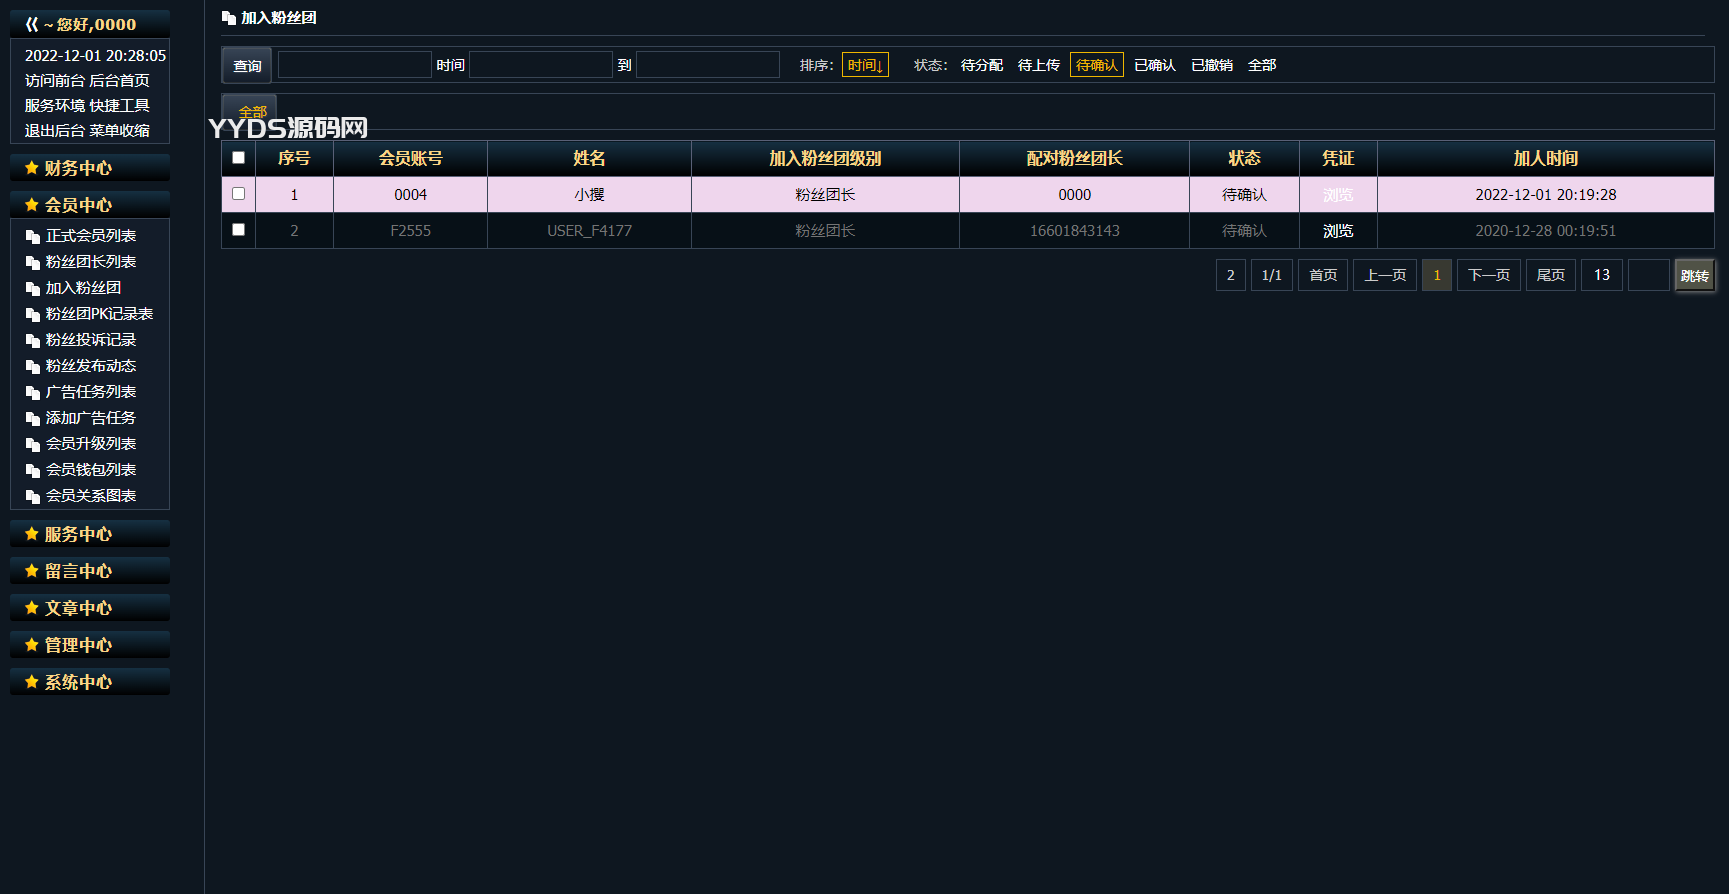Screen dimensions: 1729x894
Task: Expand 服务中心 menu section
Action: pos(90,534)
